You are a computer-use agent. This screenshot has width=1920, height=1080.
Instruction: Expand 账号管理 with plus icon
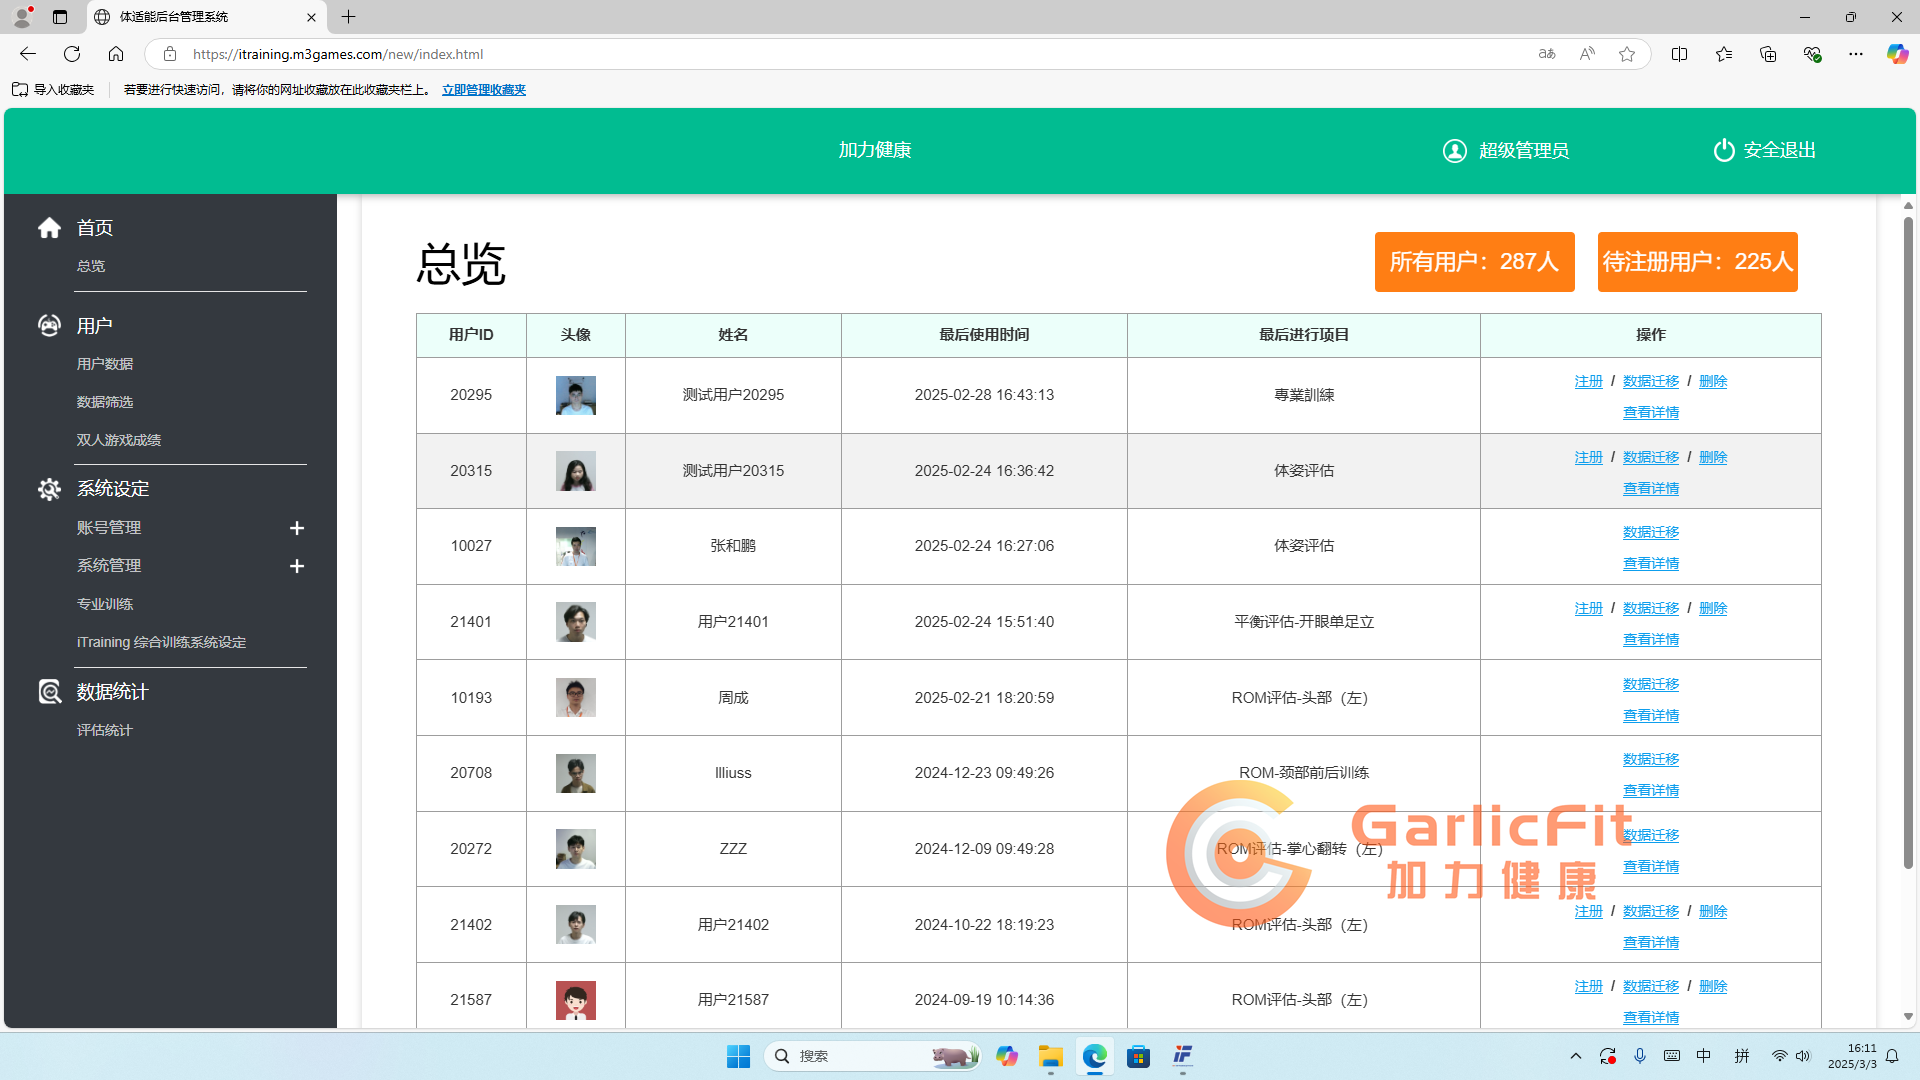tap(296, 528)
